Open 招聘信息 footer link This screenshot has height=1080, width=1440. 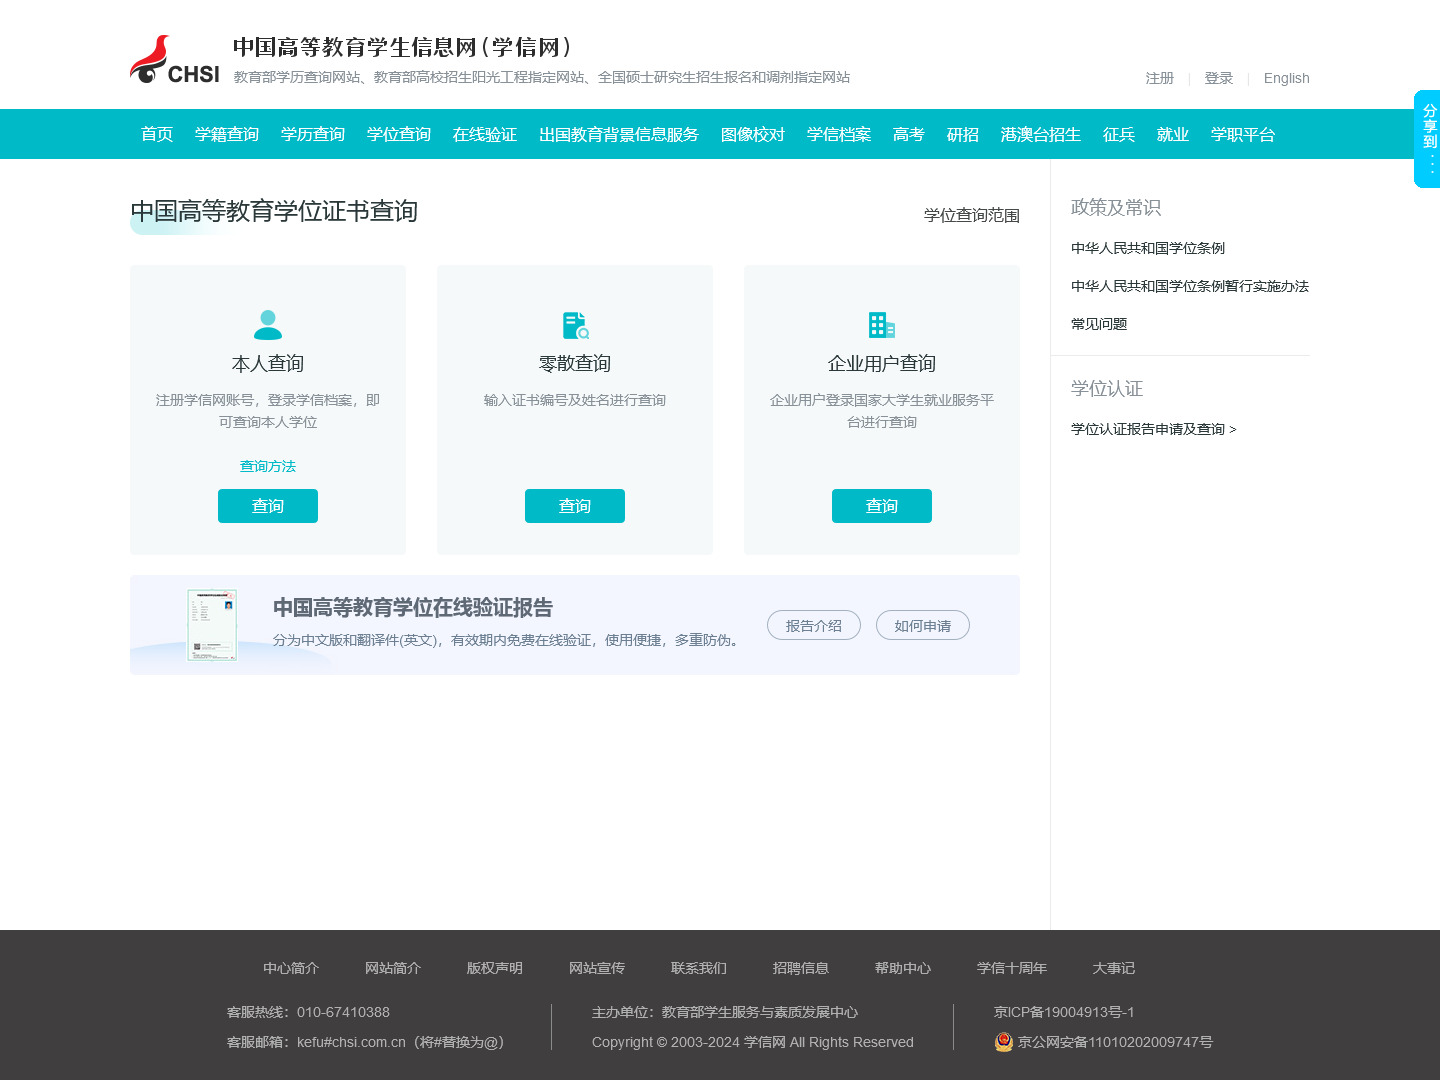801,968
